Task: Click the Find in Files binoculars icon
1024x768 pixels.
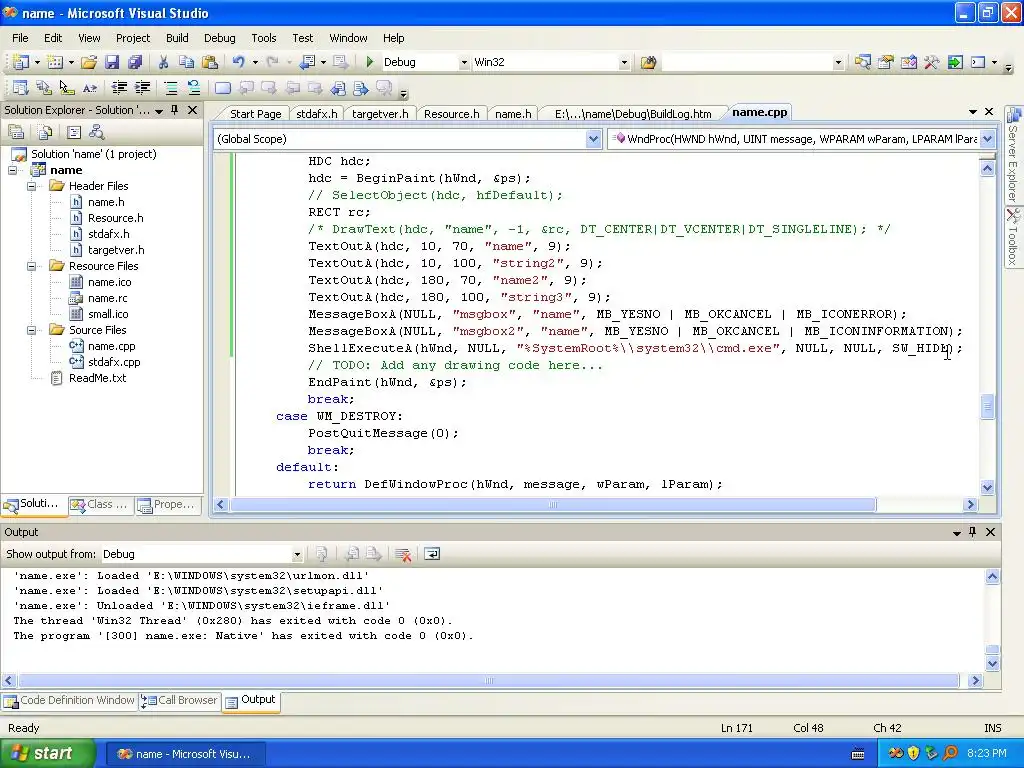Action: (648, 62)
